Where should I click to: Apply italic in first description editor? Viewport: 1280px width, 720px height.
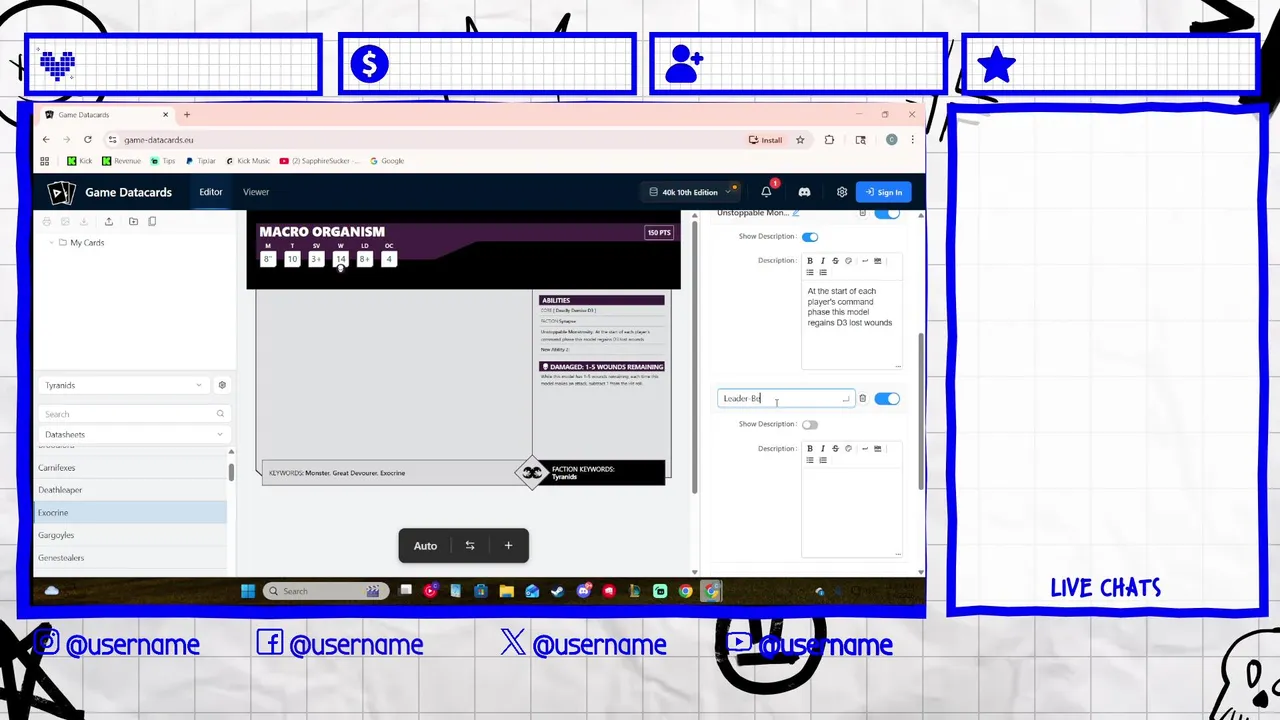click(823, 261)
